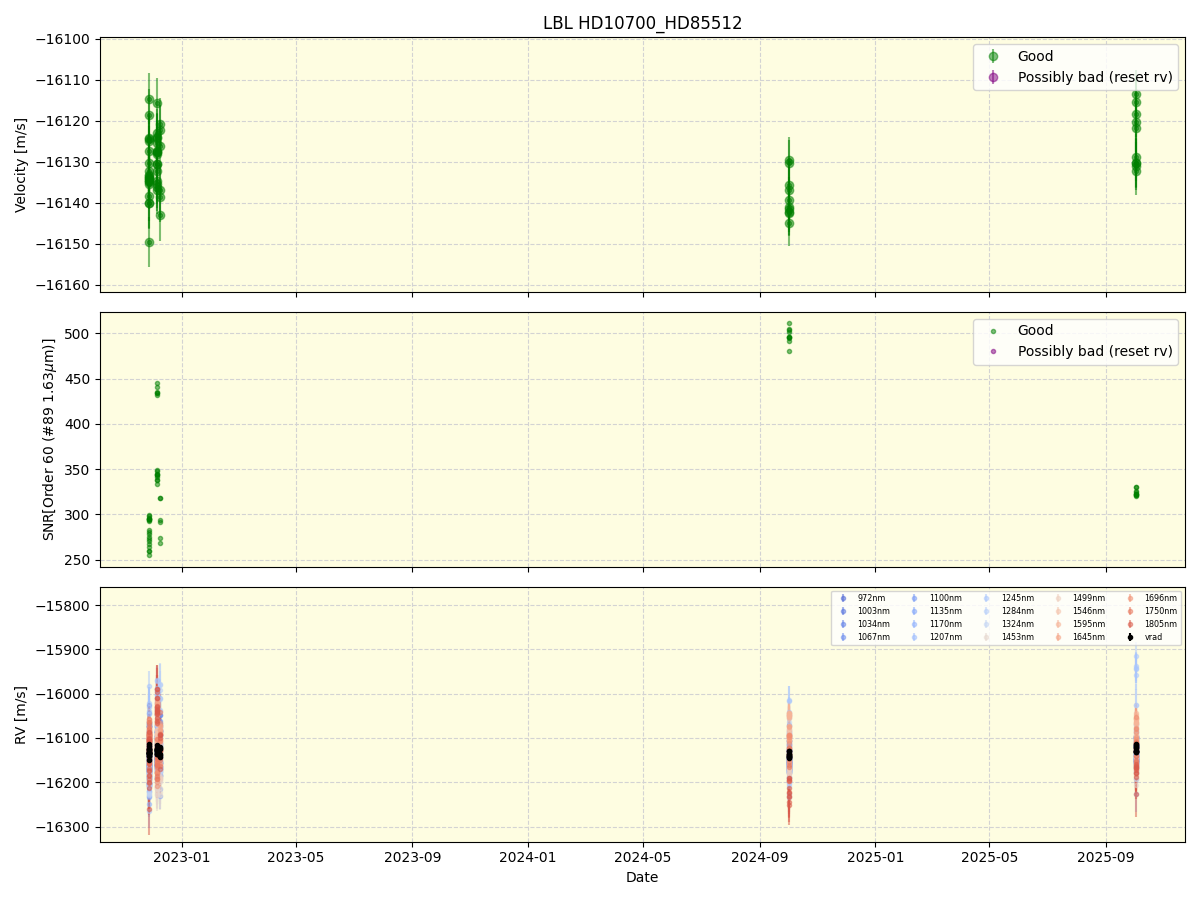
Task: Click the -16160 velocity tick label
Action: (x=65, y=285)
